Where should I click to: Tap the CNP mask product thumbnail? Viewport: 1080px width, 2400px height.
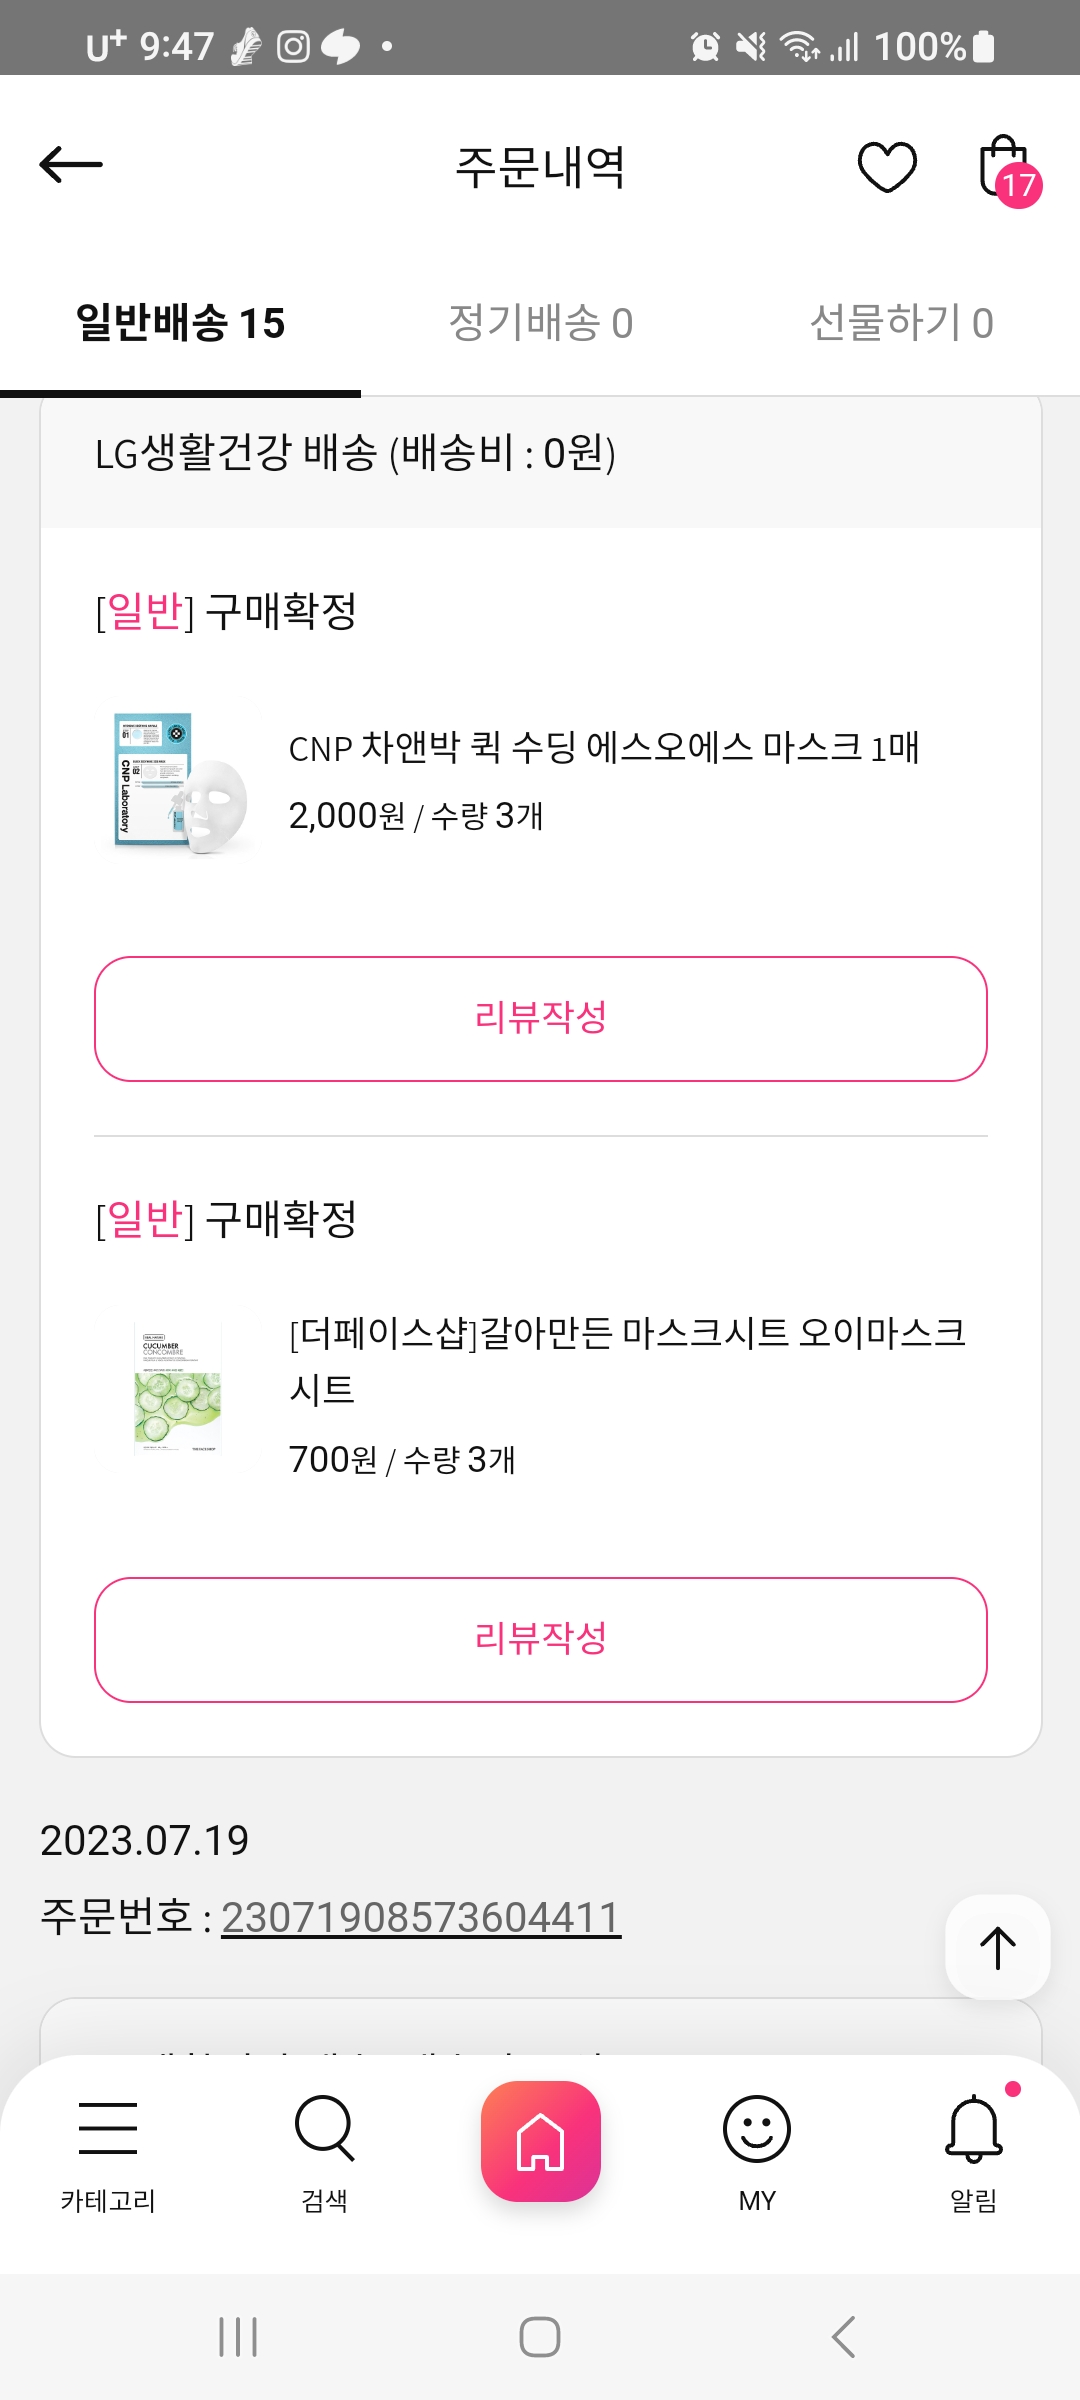click(180, 783)
